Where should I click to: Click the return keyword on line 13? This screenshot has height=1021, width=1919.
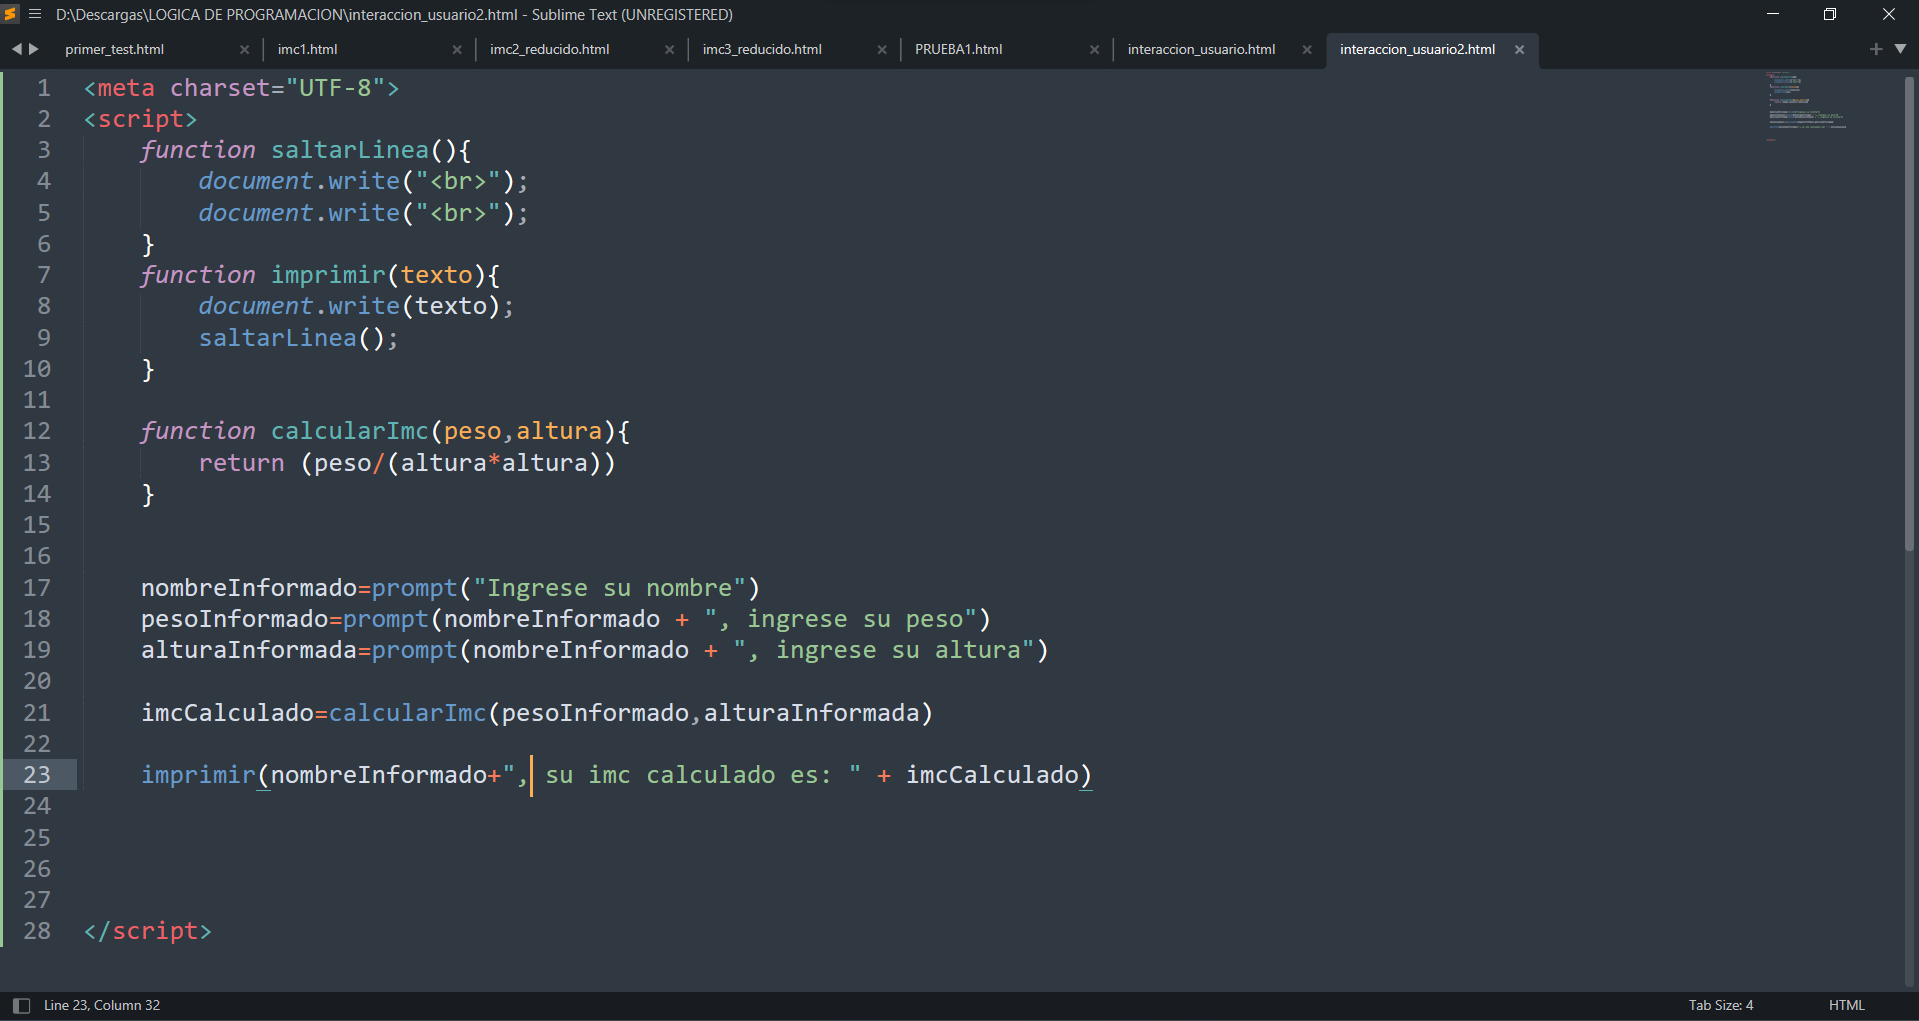pos(241,463)
